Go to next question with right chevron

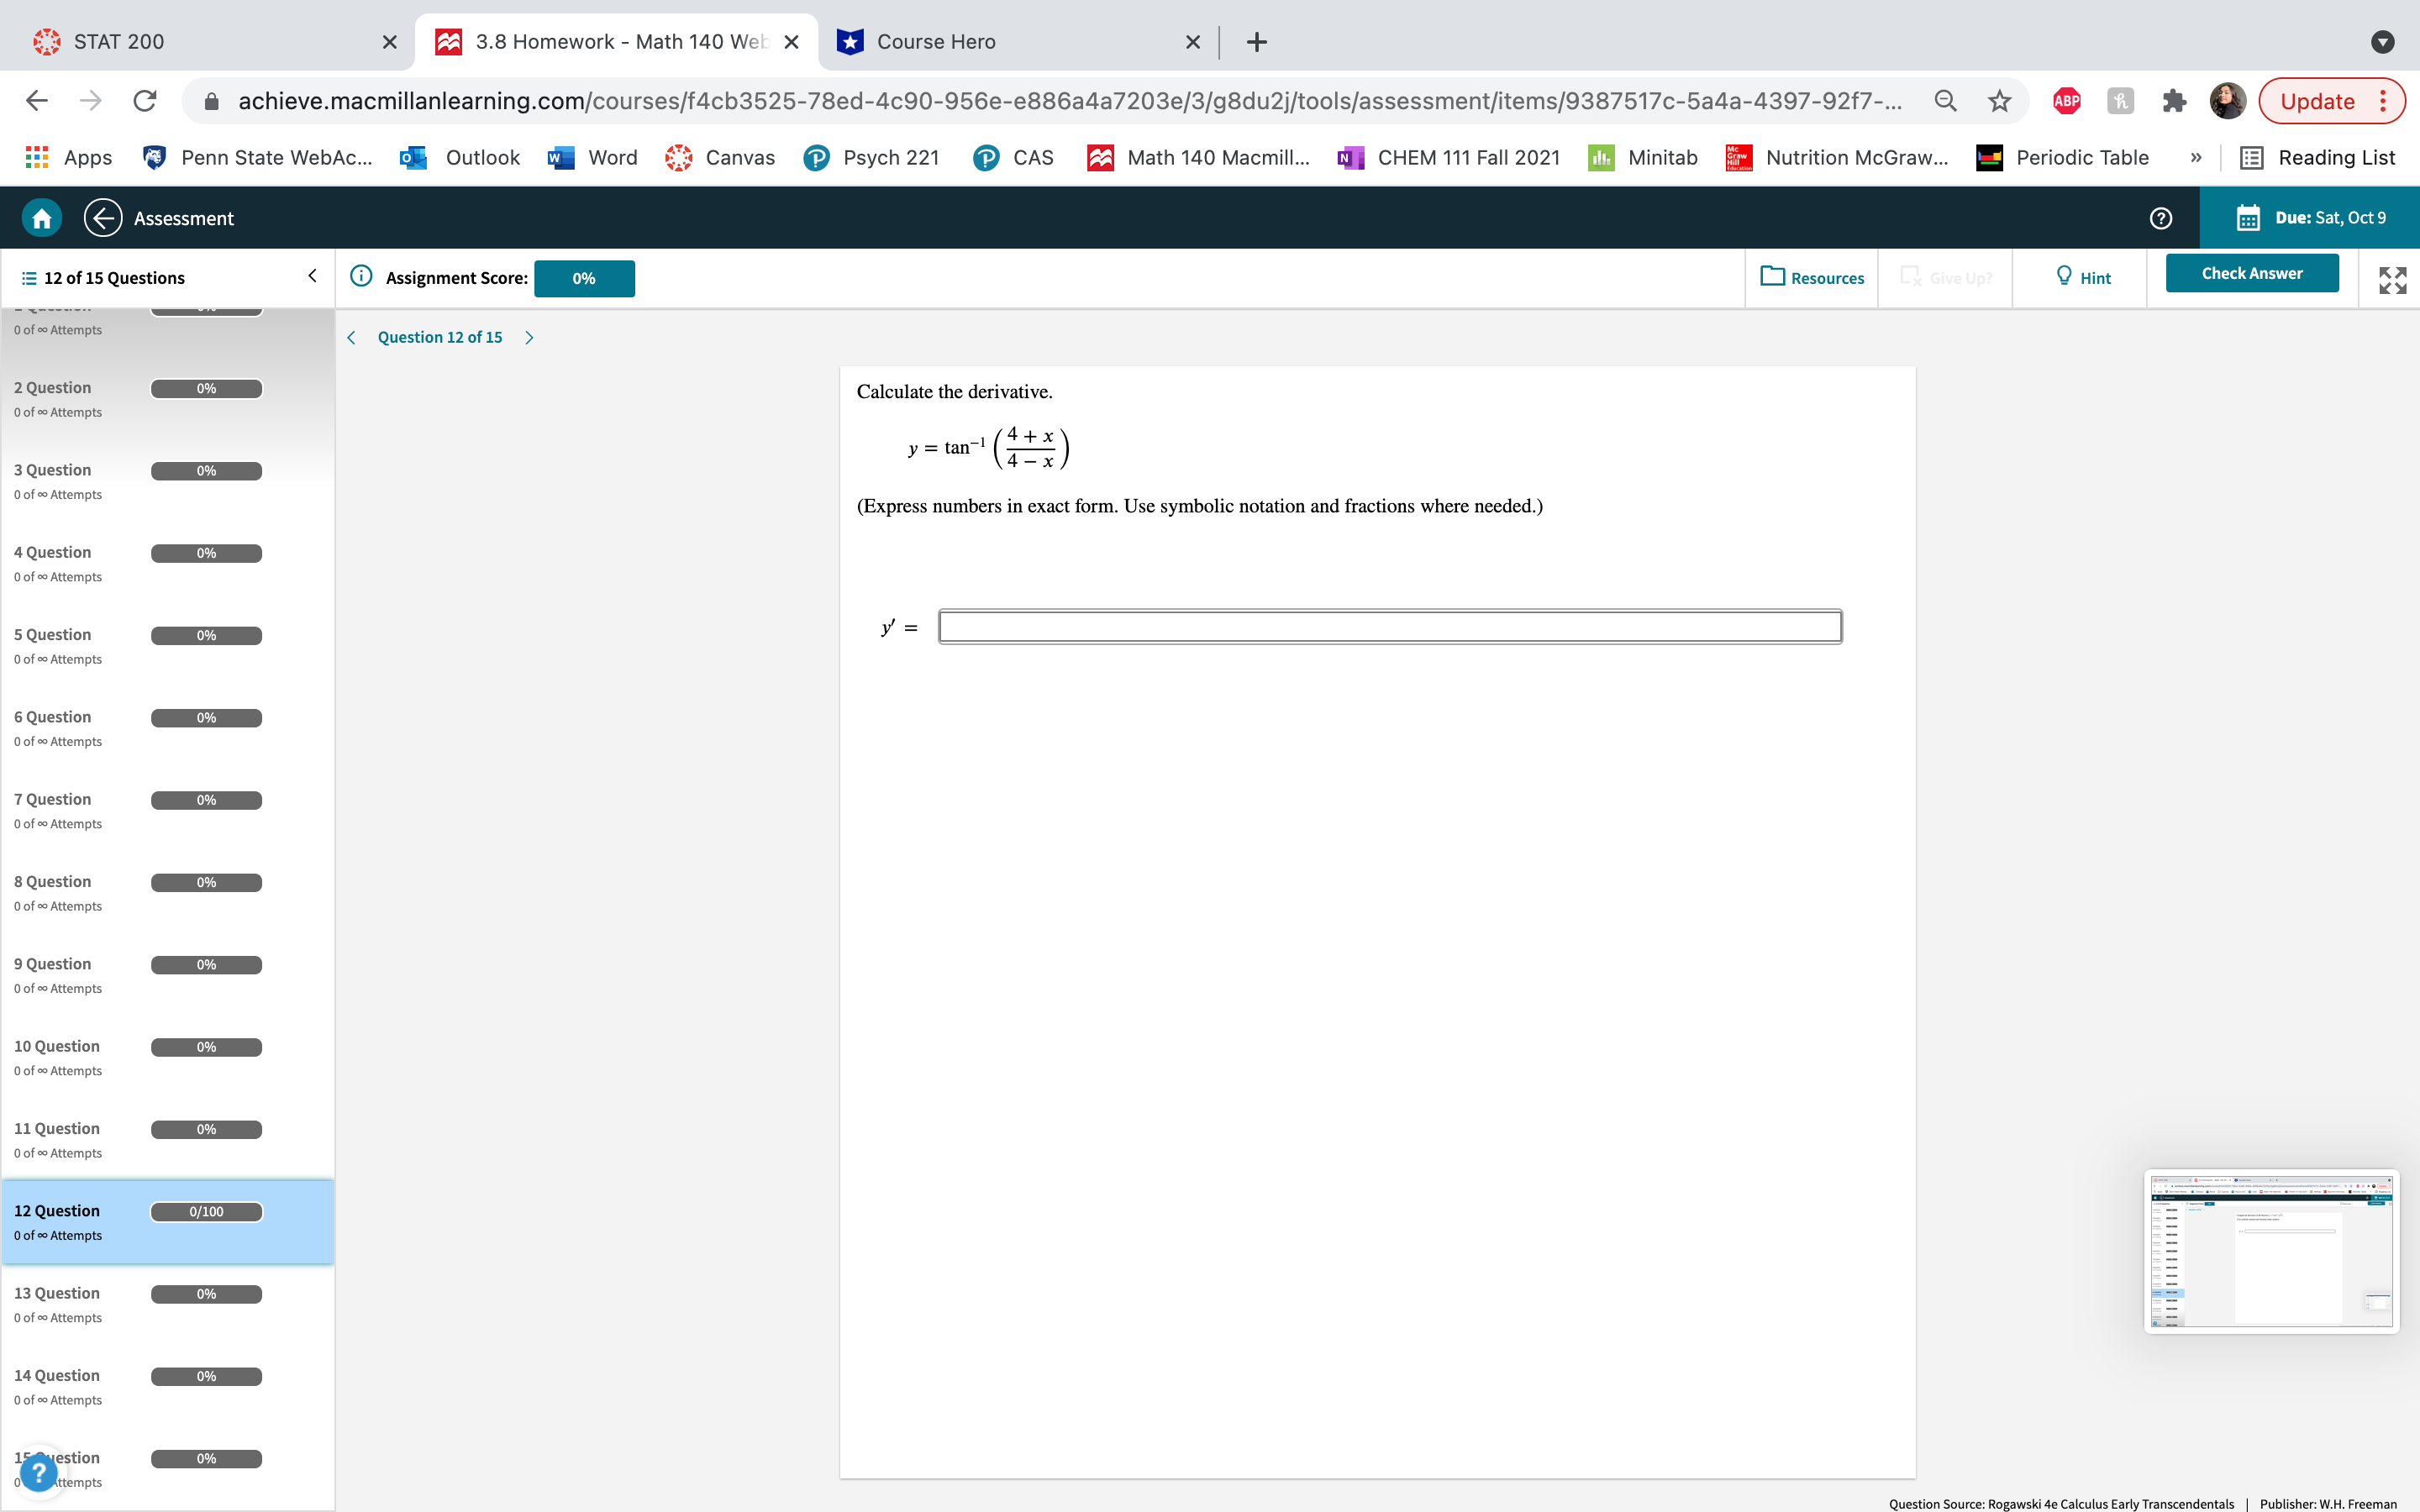(x=530, y=338)
